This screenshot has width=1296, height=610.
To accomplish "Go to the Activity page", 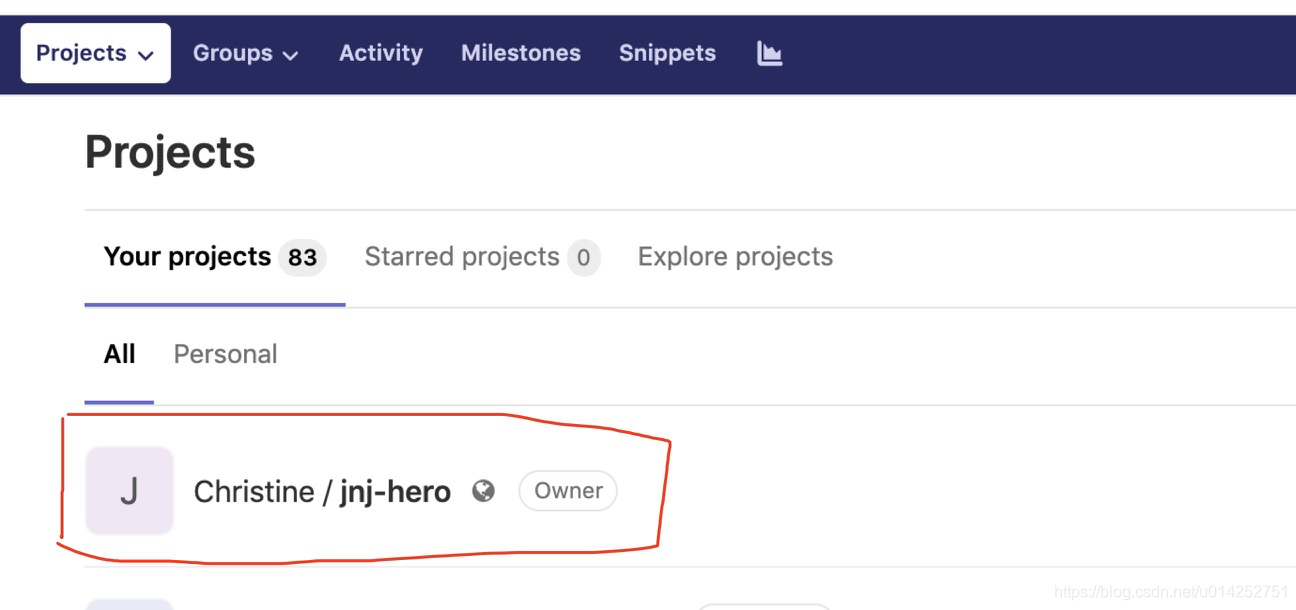I will (x=381, y=53).
